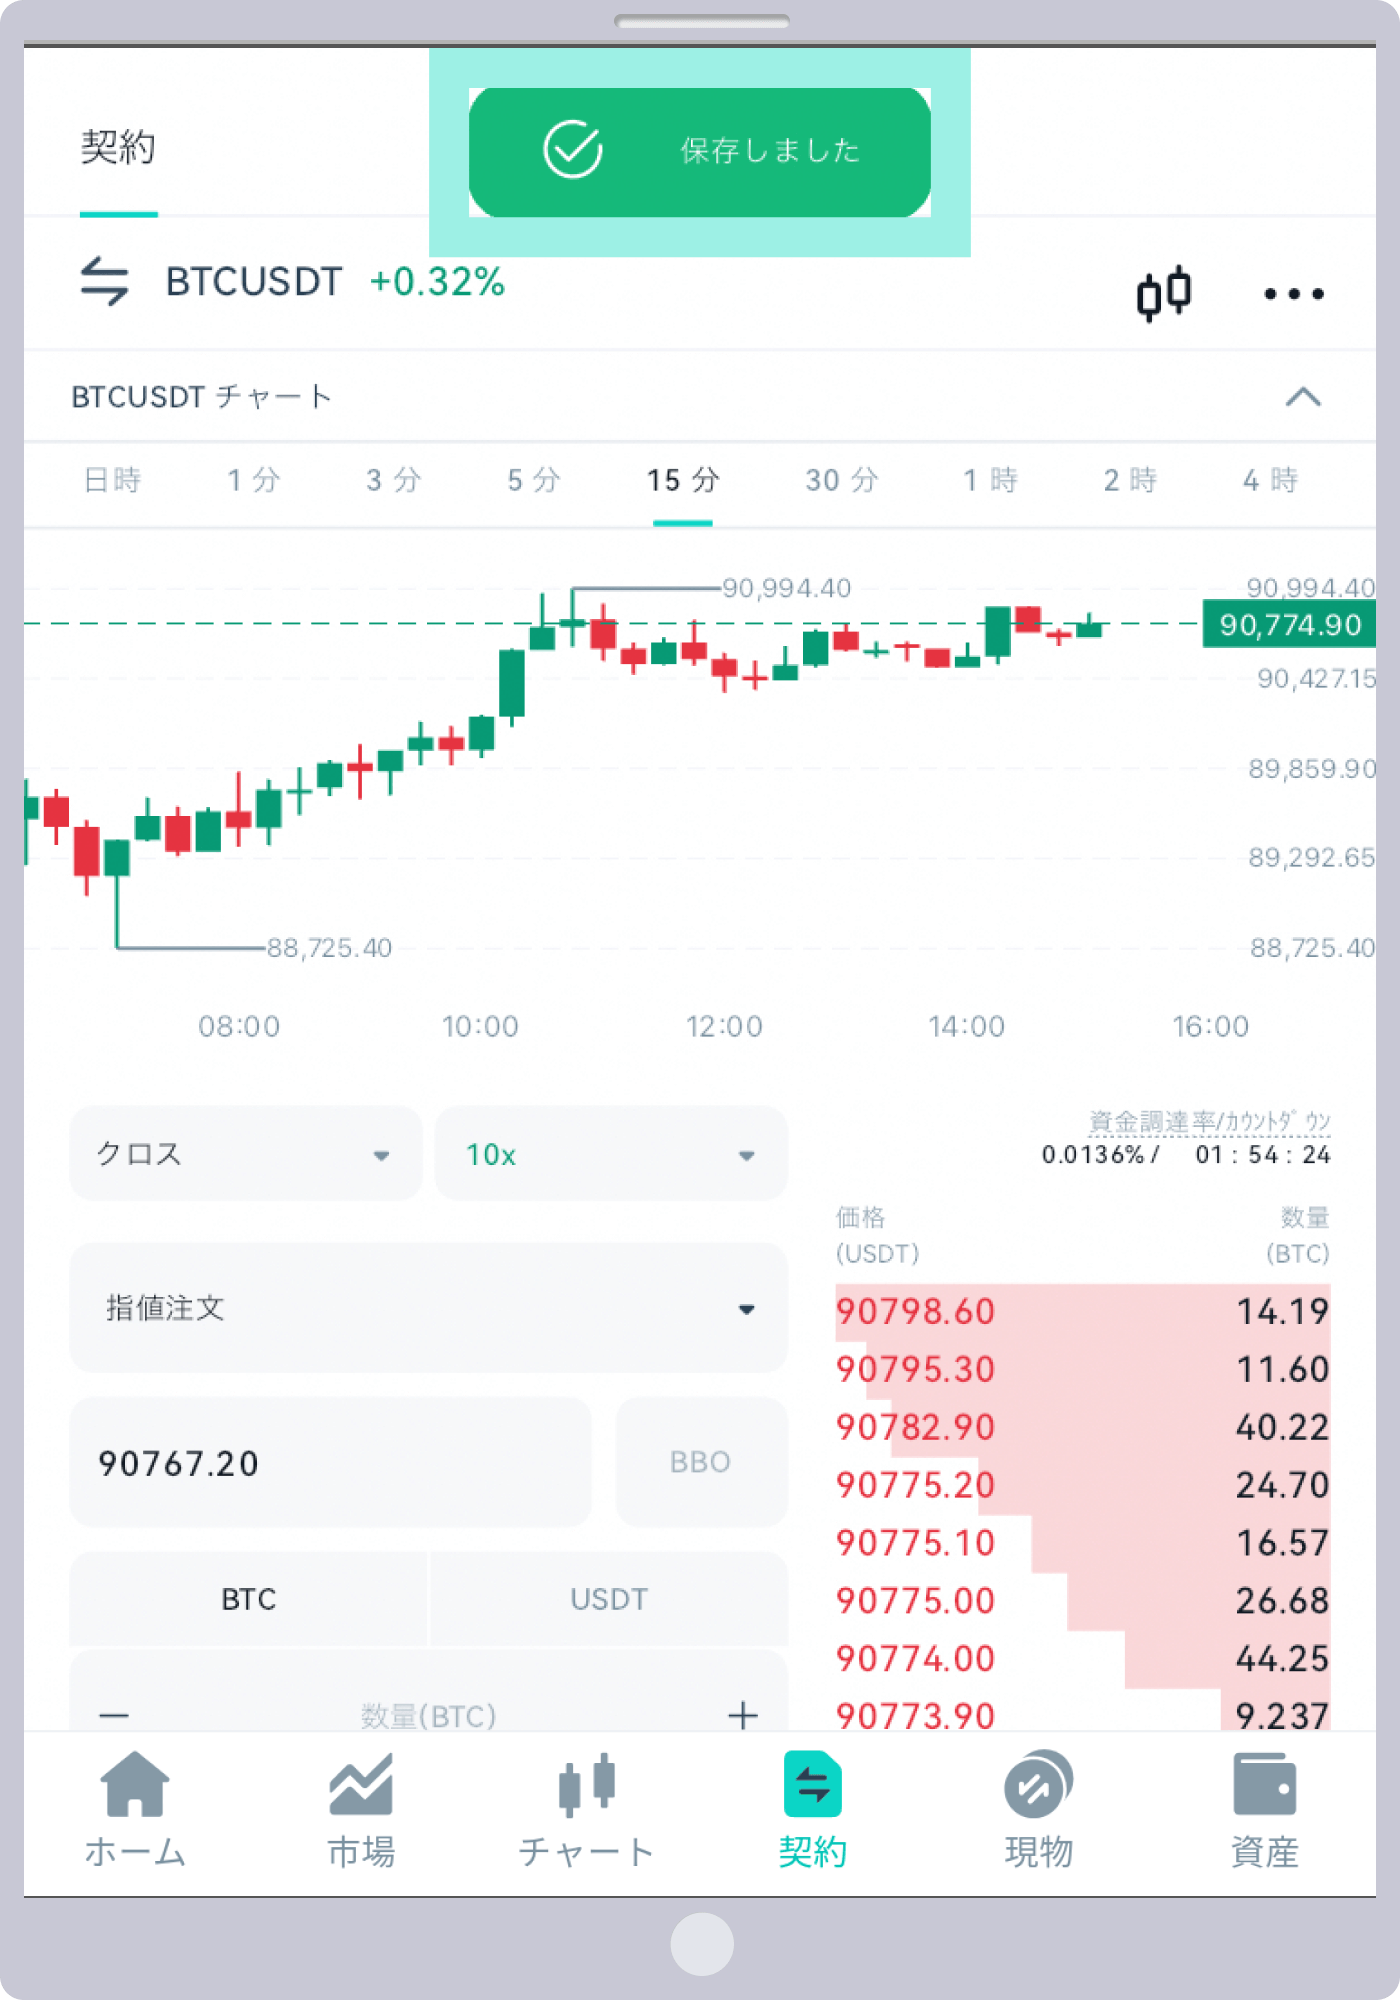The width and height of the screenshot is (1400, 2000).
Task: Tap the checkmark icon in the saved notification
Action: (572, 150)
